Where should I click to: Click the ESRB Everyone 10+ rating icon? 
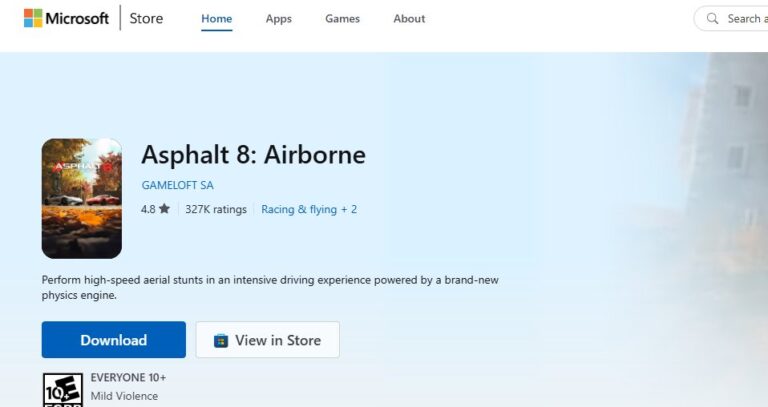[x=63, y=390]
